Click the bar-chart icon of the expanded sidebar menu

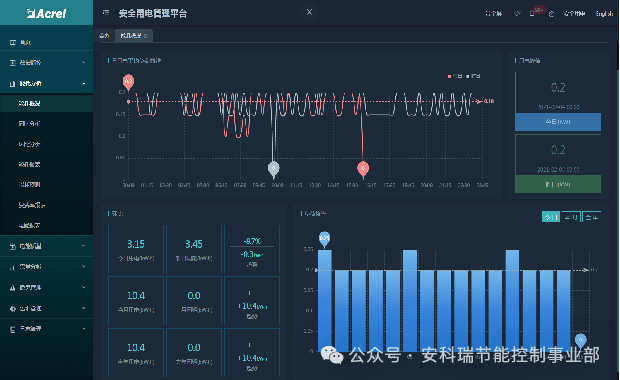13,83
